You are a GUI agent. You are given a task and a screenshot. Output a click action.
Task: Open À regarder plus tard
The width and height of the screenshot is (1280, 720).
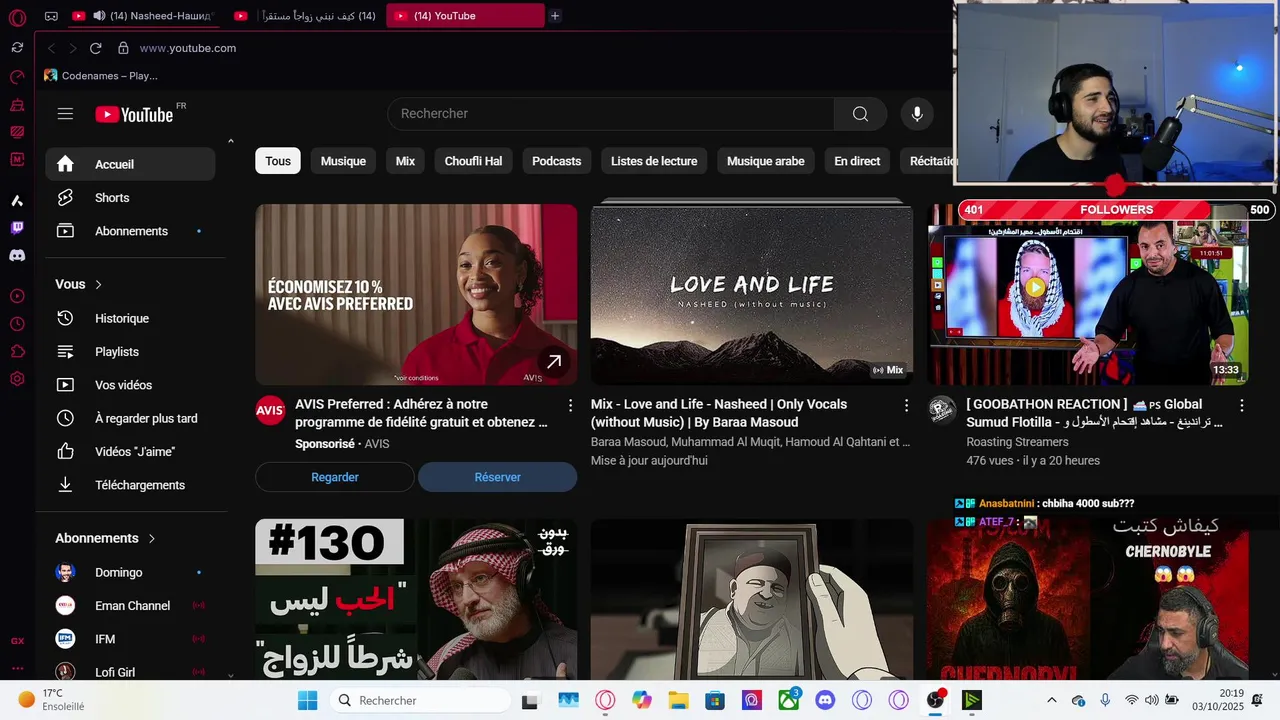point(130,418)
